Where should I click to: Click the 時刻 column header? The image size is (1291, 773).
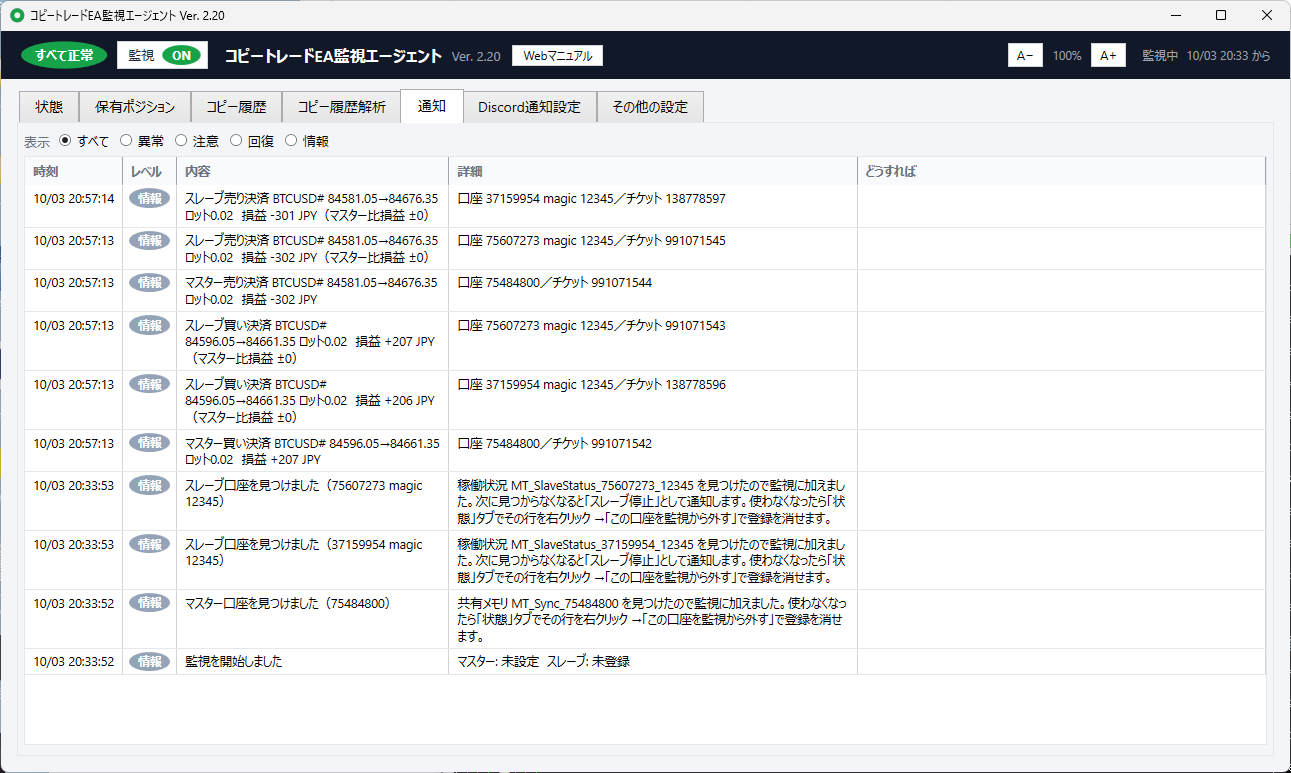[x=73, y=172]
